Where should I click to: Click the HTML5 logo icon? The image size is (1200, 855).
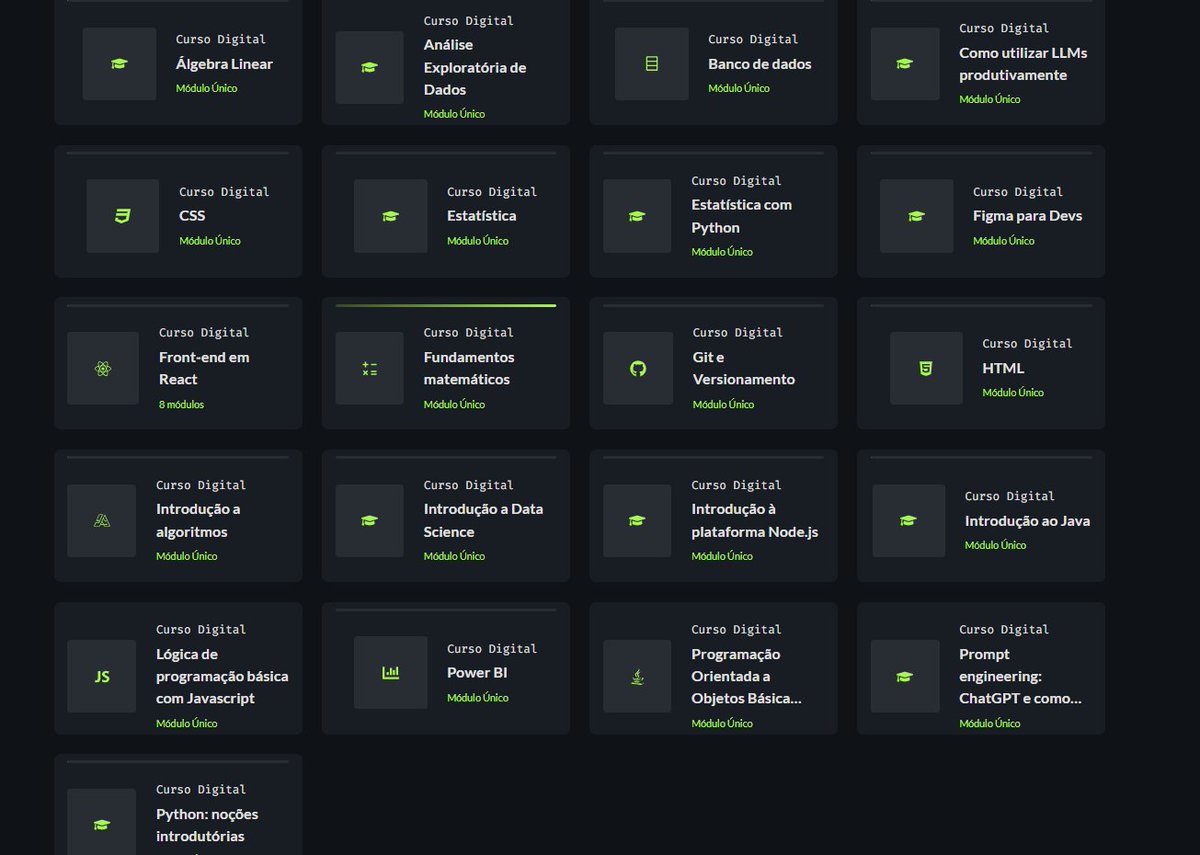(x=926, y=369)
